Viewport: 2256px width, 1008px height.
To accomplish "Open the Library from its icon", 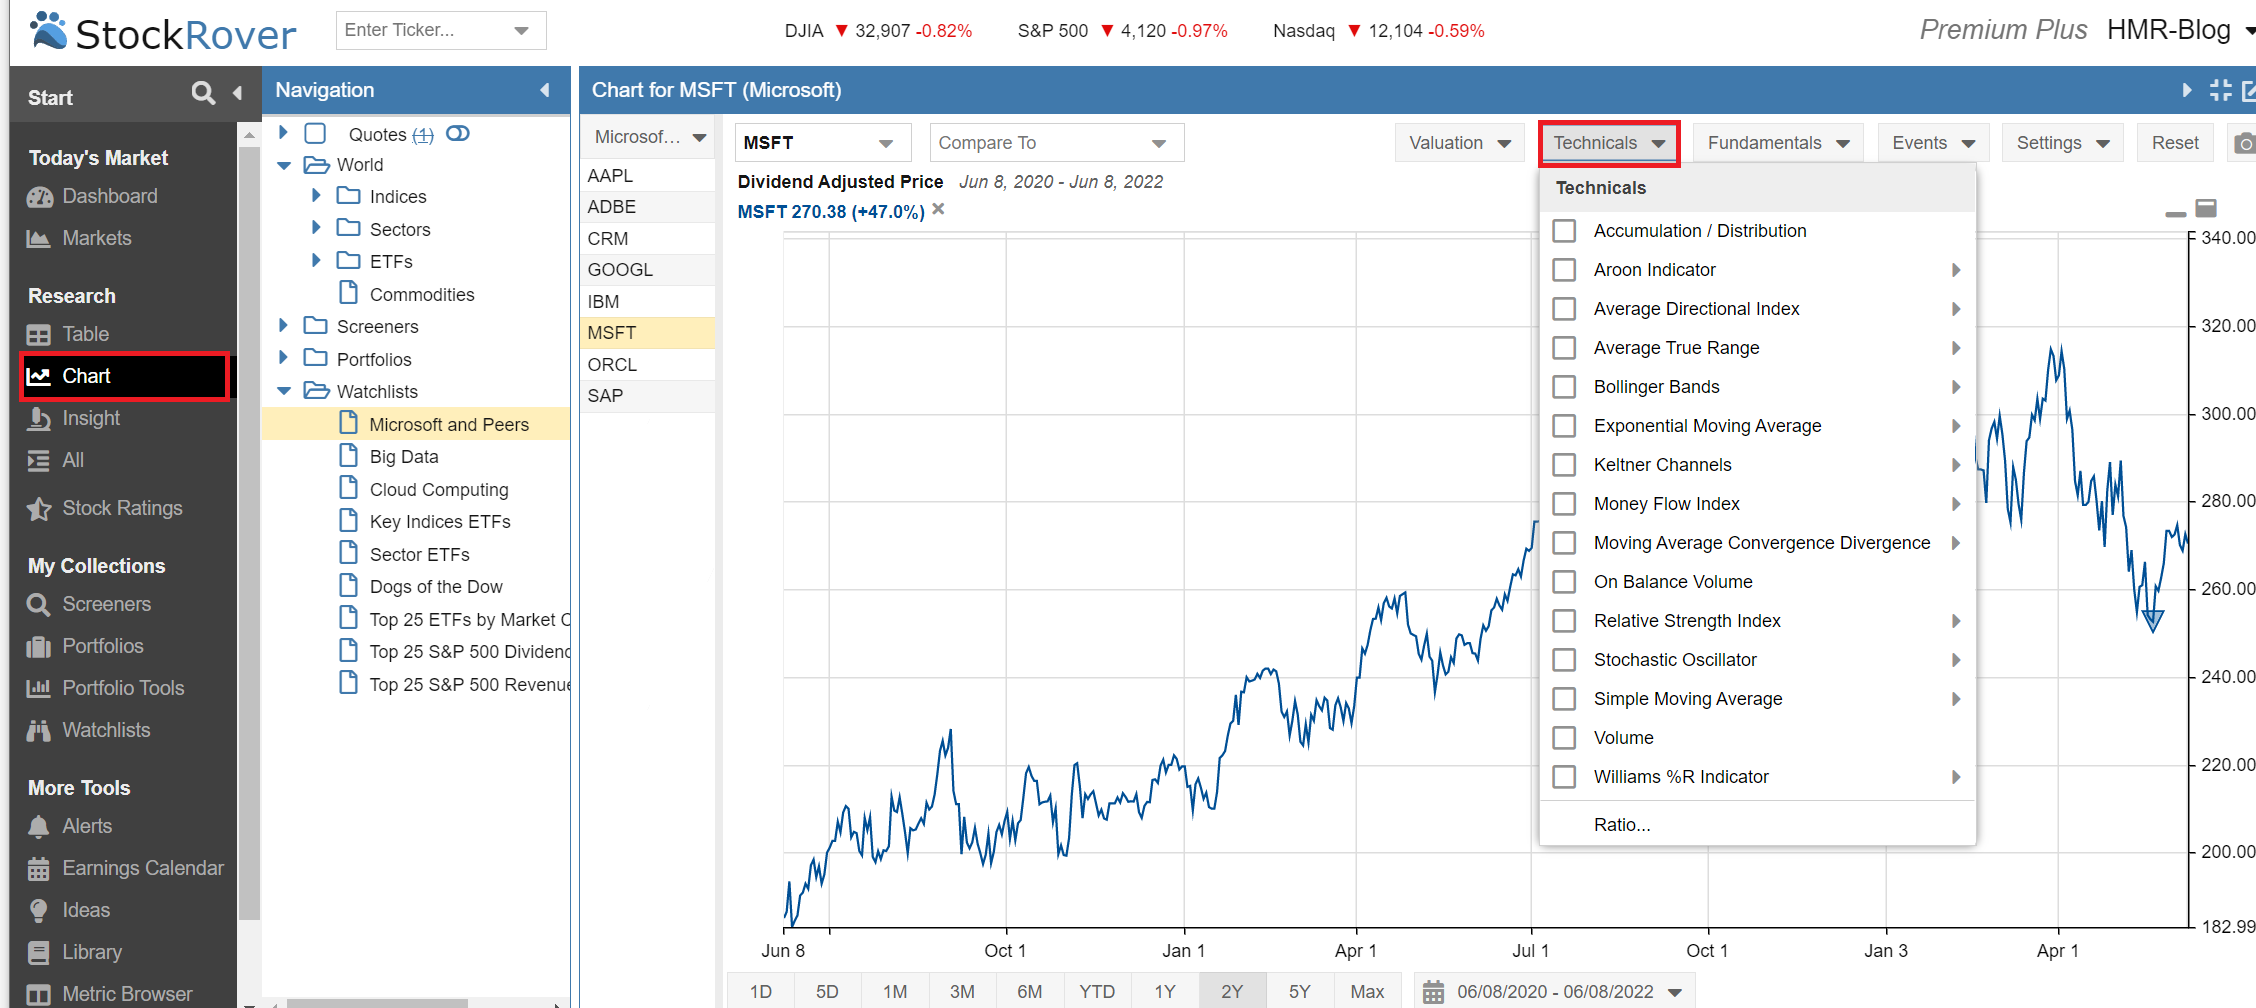I will (x=39, y=953).
